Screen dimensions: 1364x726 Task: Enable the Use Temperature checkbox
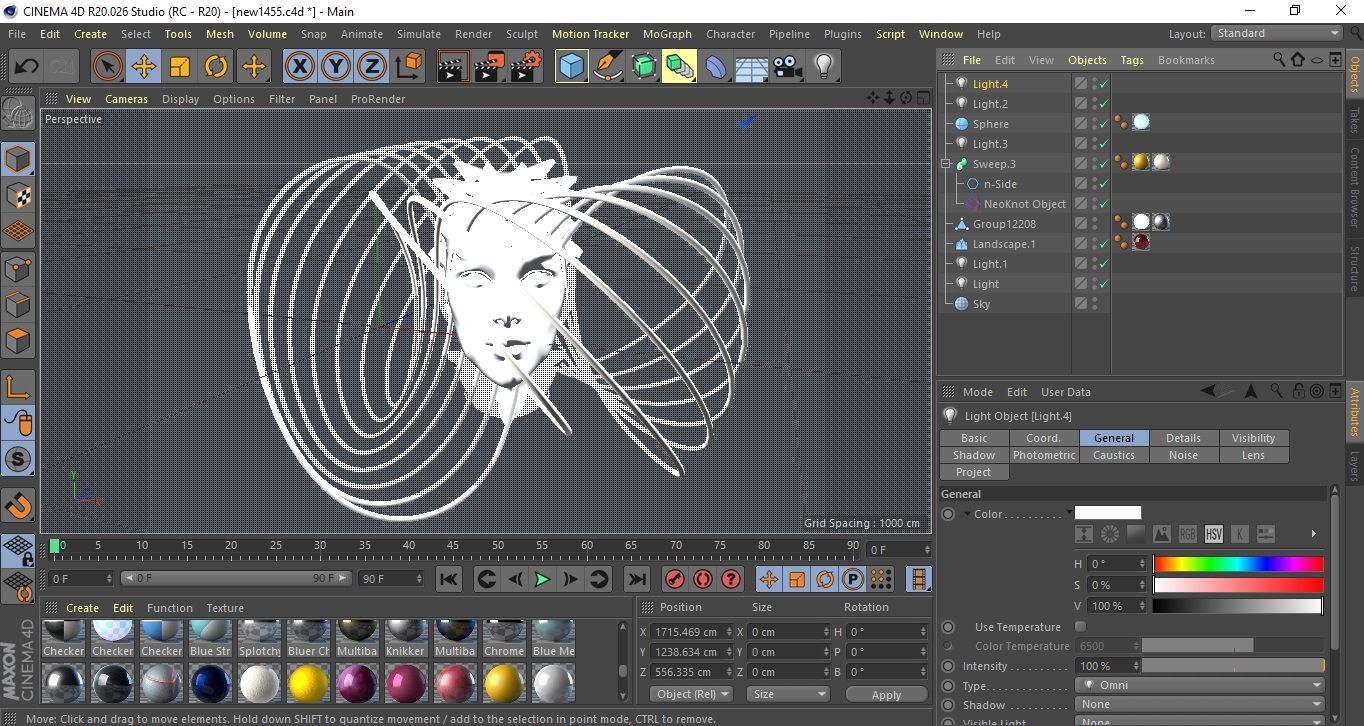(x=1080, y=627)
